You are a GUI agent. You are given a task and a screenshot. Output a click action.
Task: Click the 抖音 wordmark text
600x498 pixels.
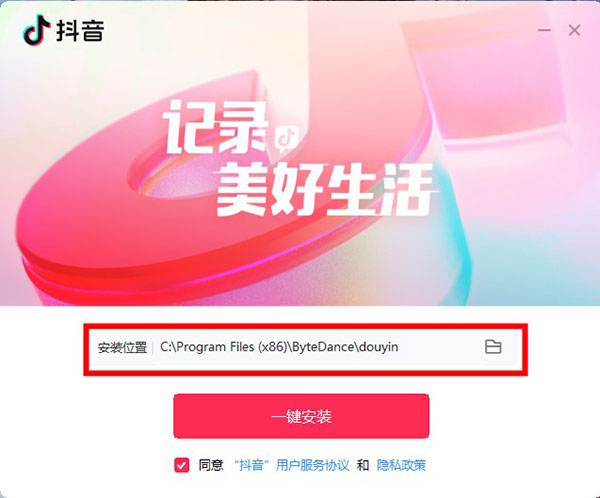(80, 30)
